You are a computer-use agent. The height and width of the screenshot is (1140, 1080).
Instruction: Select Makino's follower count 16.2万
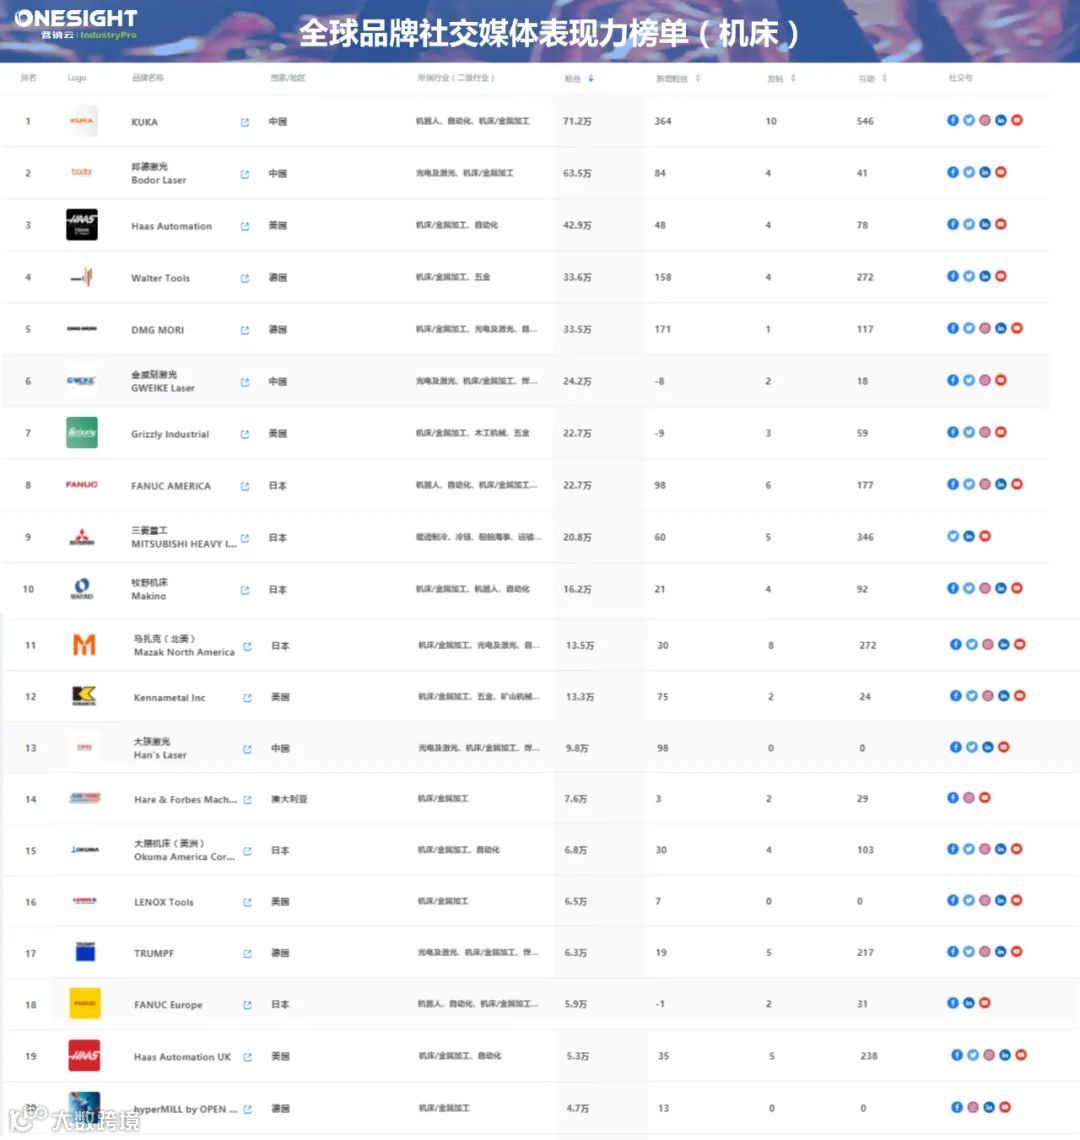click(x=578, y=590)
